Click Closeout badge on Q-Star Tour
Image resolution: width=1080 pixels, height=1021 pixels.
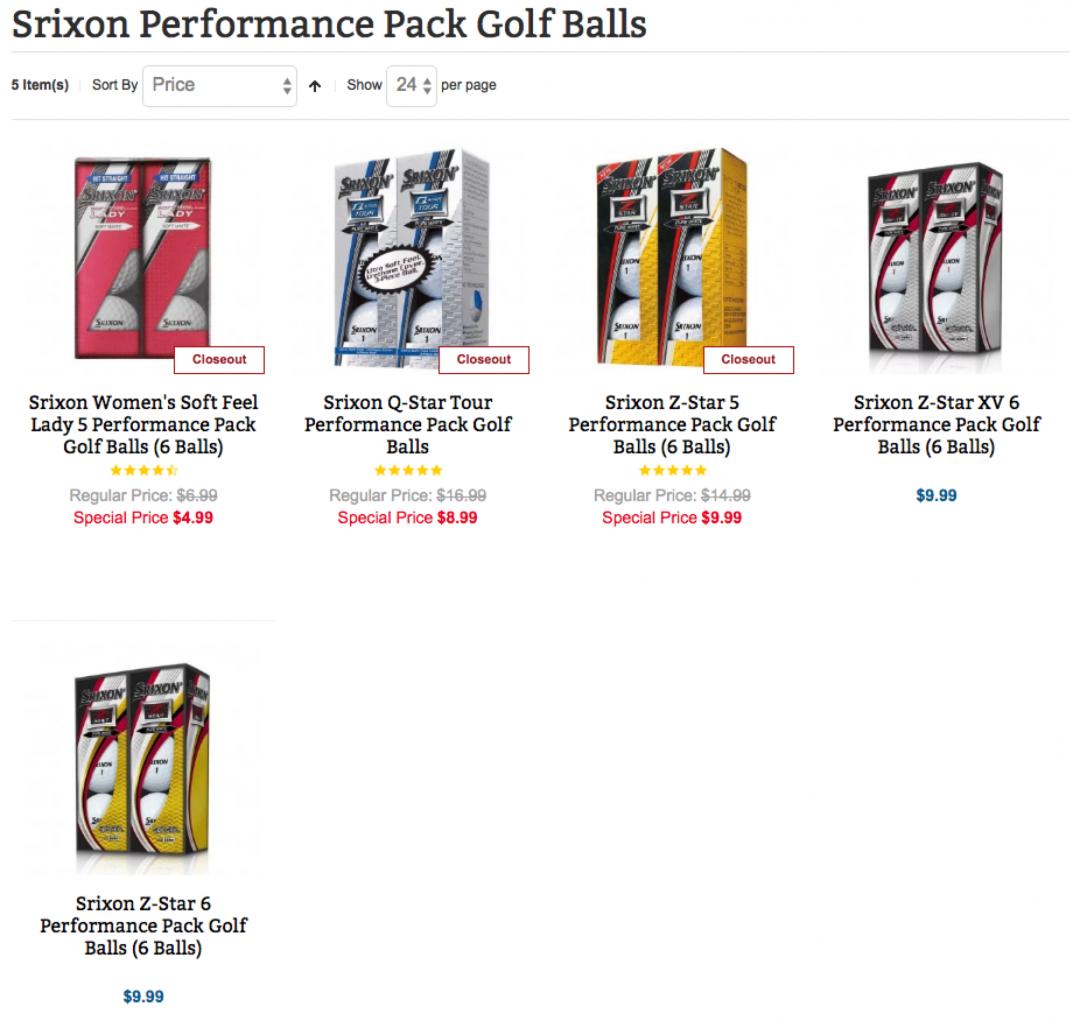click(x=483, y=360)
